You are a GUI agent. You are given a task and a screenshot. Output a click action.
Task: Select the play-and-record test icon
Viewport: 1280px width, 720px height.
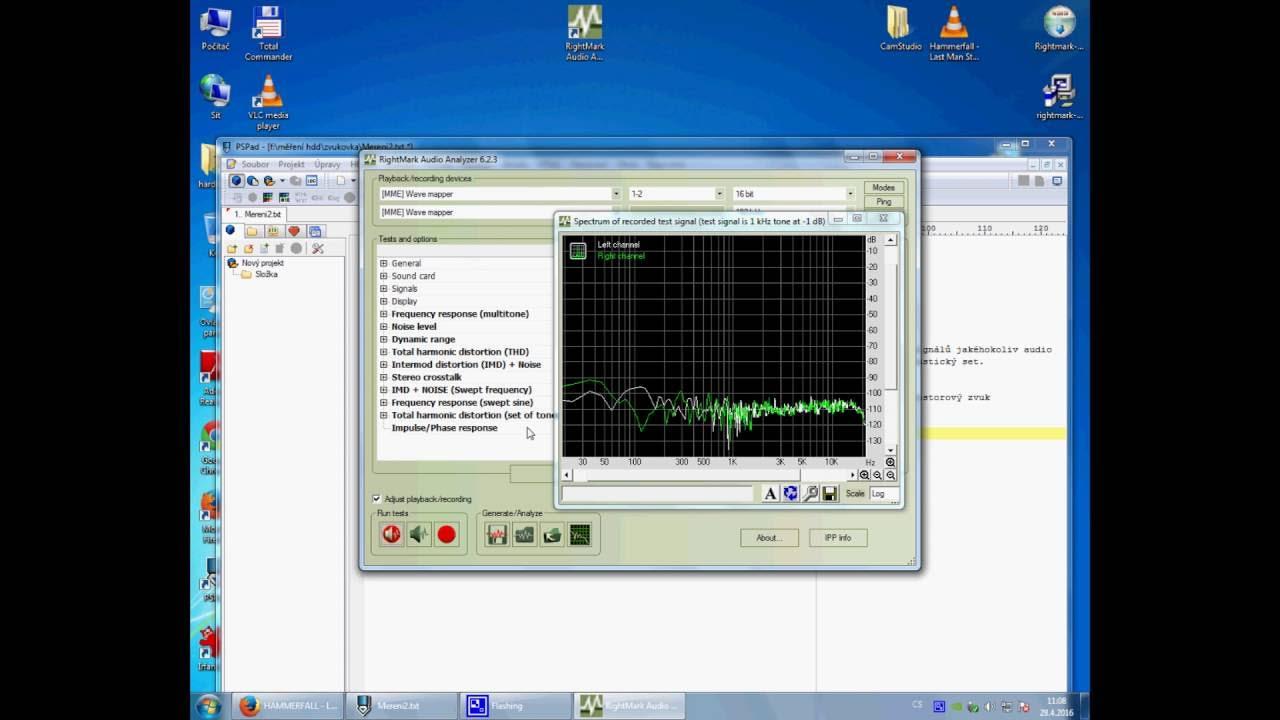pyautogui.click(x=390, y=534)
